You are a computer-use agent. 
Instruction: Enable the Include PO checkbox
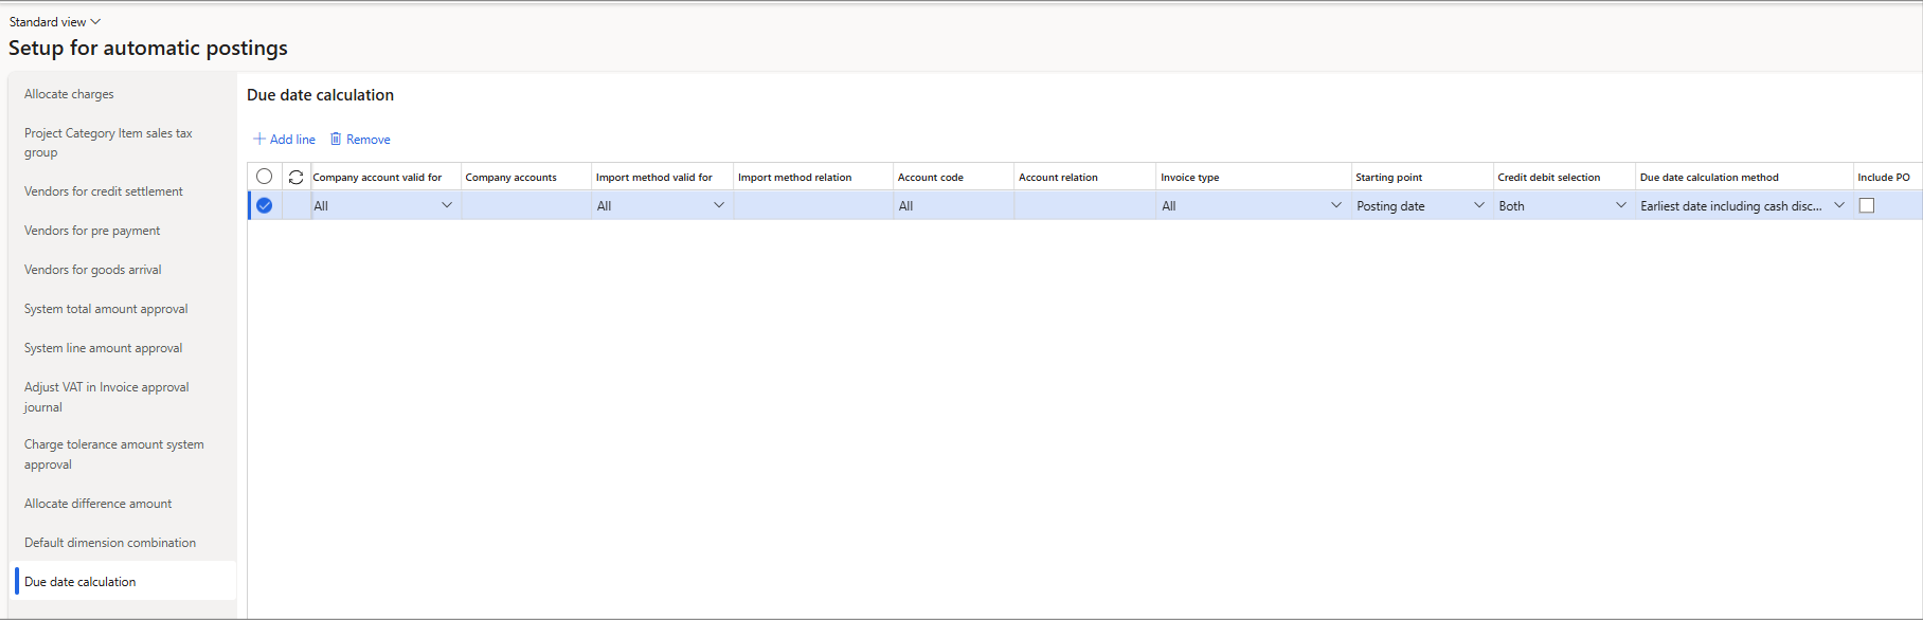pos(1866,206)
